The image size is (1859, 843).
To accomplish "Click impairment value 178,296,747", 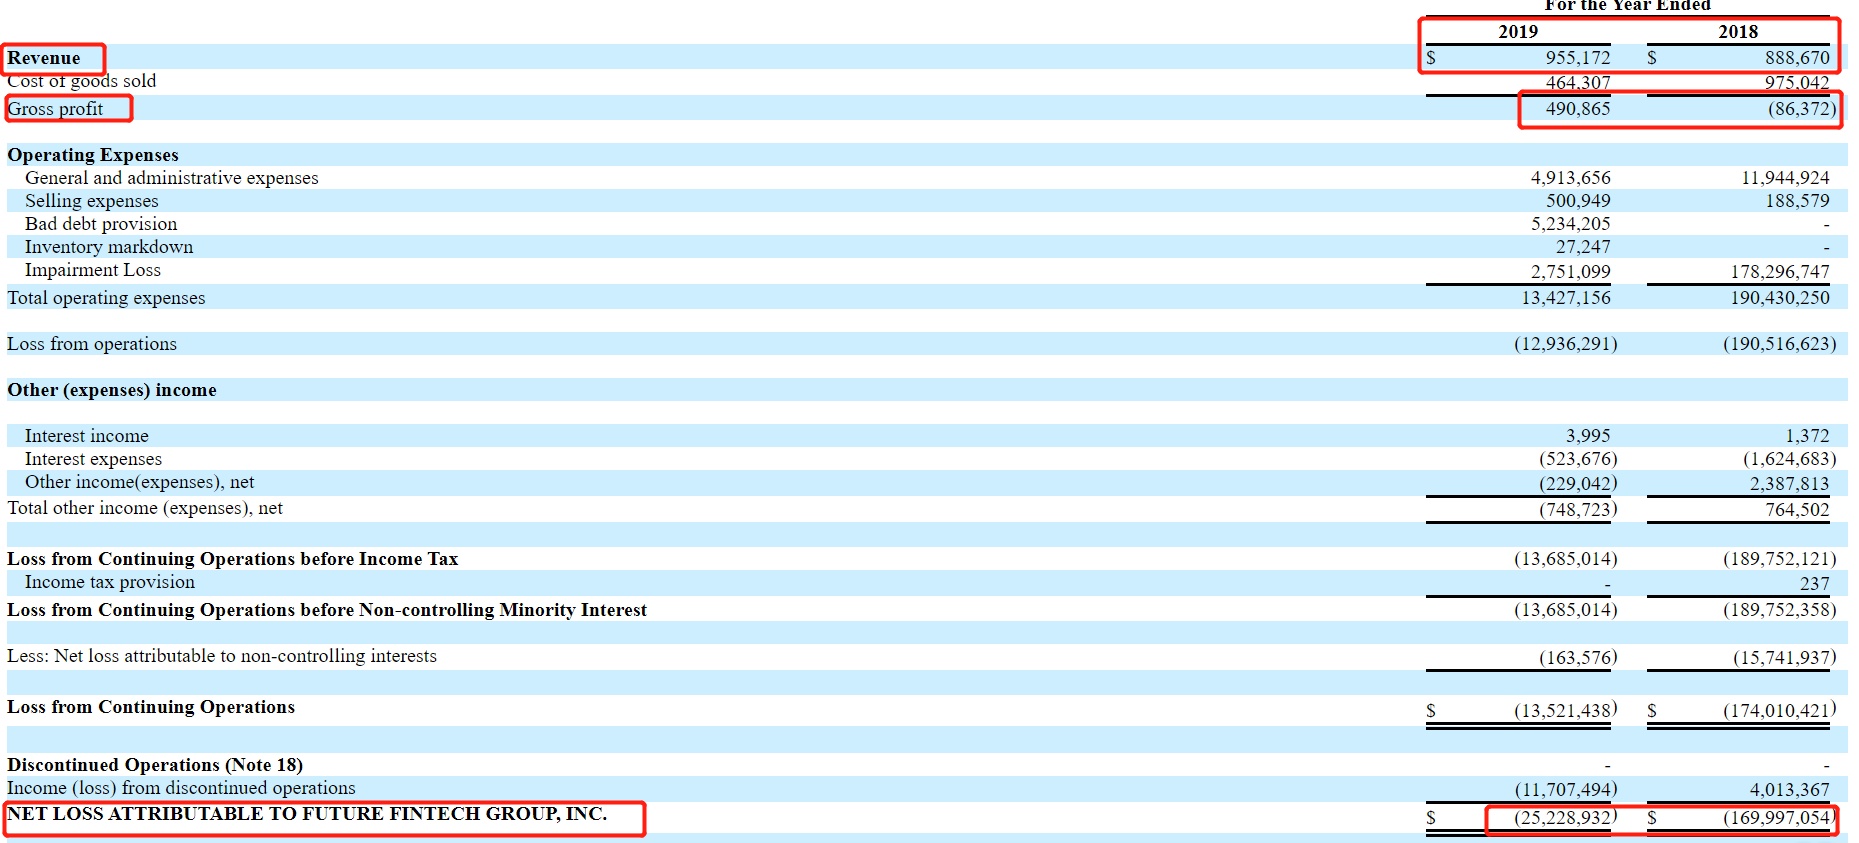I will tap(1780, 272).
